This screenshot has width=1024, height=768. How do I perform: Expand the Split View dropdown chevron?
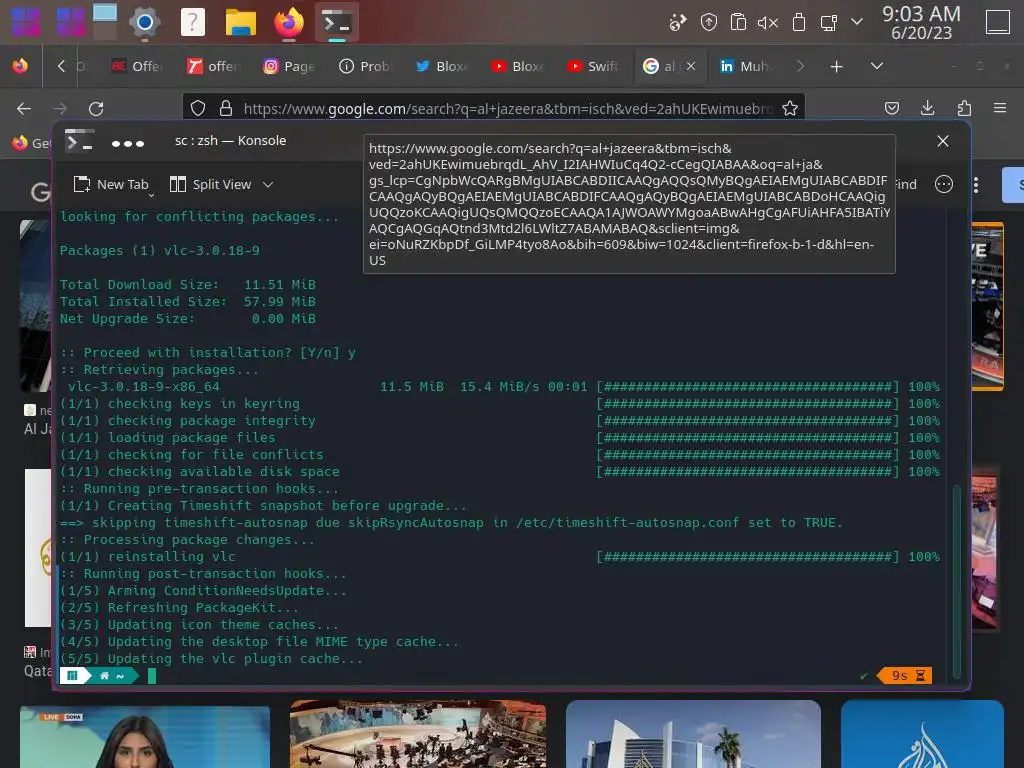(268, 185)
